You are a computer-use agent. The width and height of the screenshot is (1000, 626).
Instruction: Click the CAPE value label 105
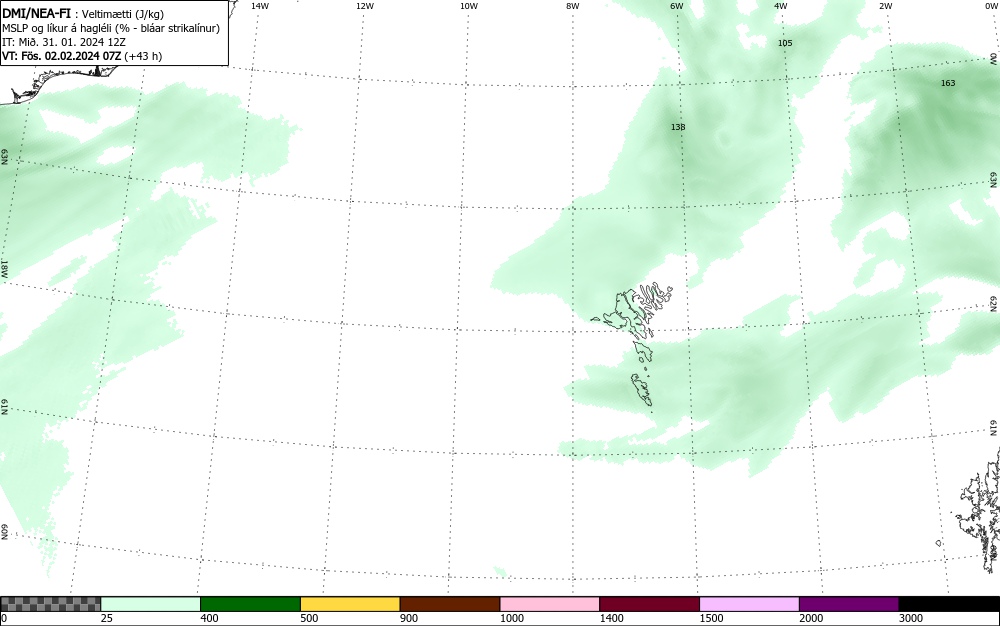pyautogui.click(x=785, y=43)
